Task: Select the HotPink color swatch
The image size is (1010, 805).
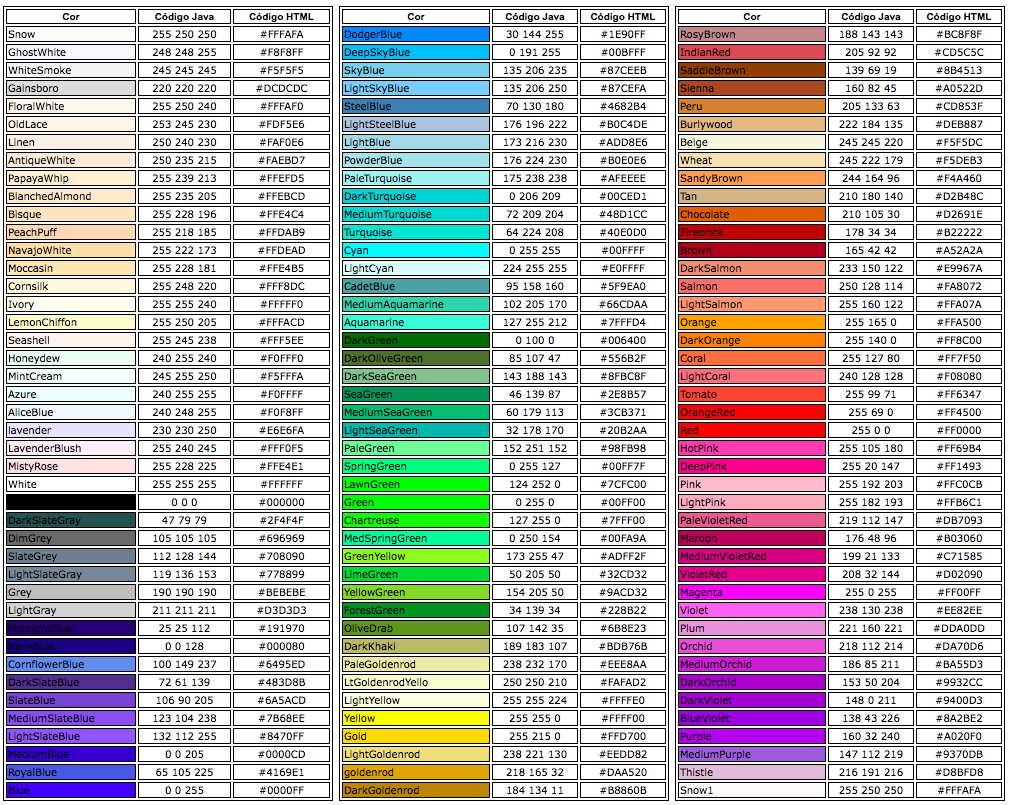Action: [755, 448]
